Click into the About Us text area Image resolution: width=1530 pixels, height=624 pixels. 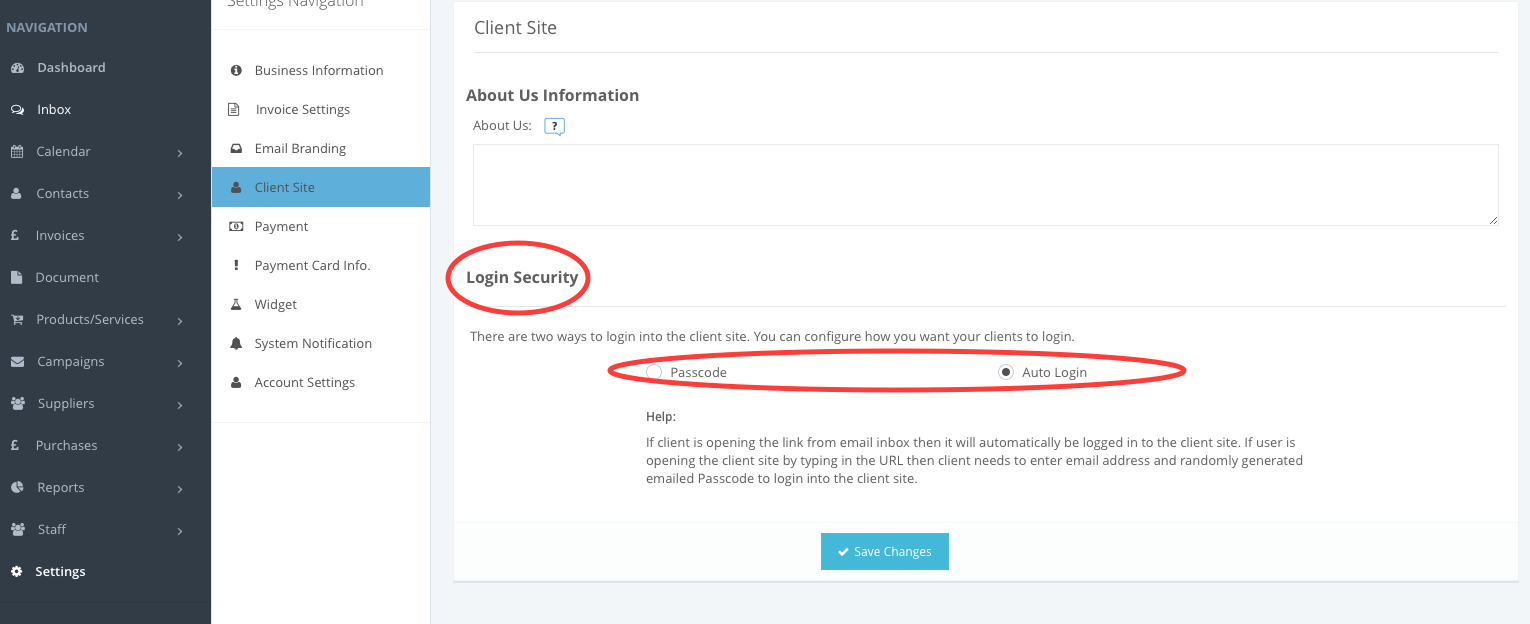pos(985,185)
